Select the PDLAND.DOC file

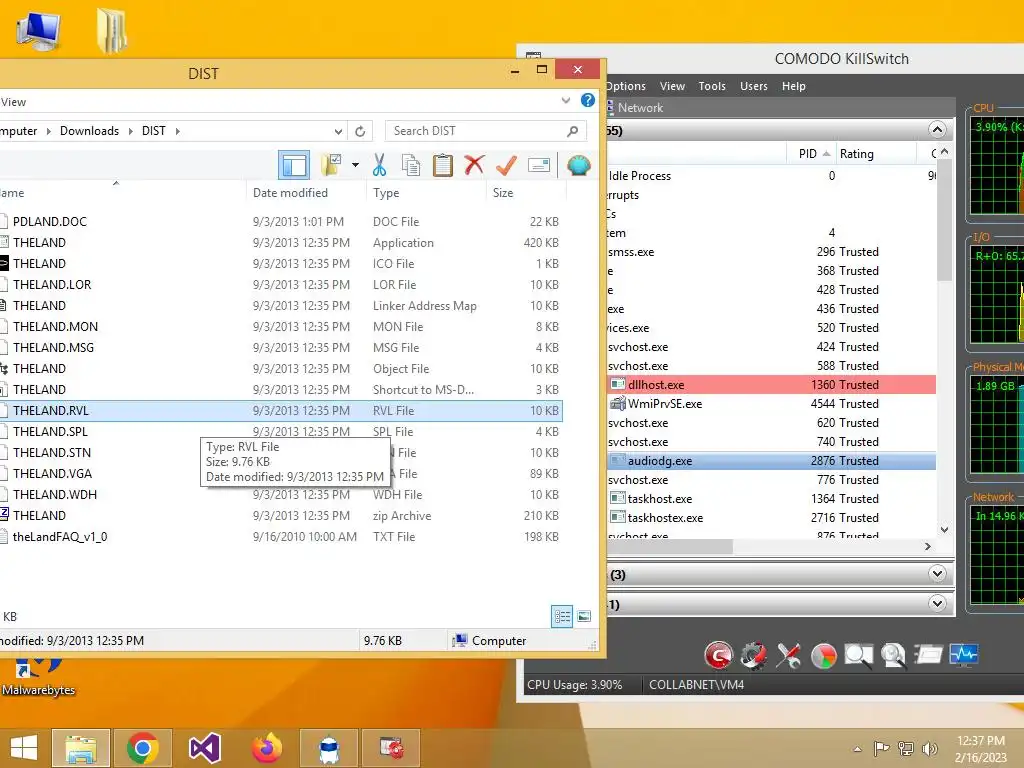point(281,221)
